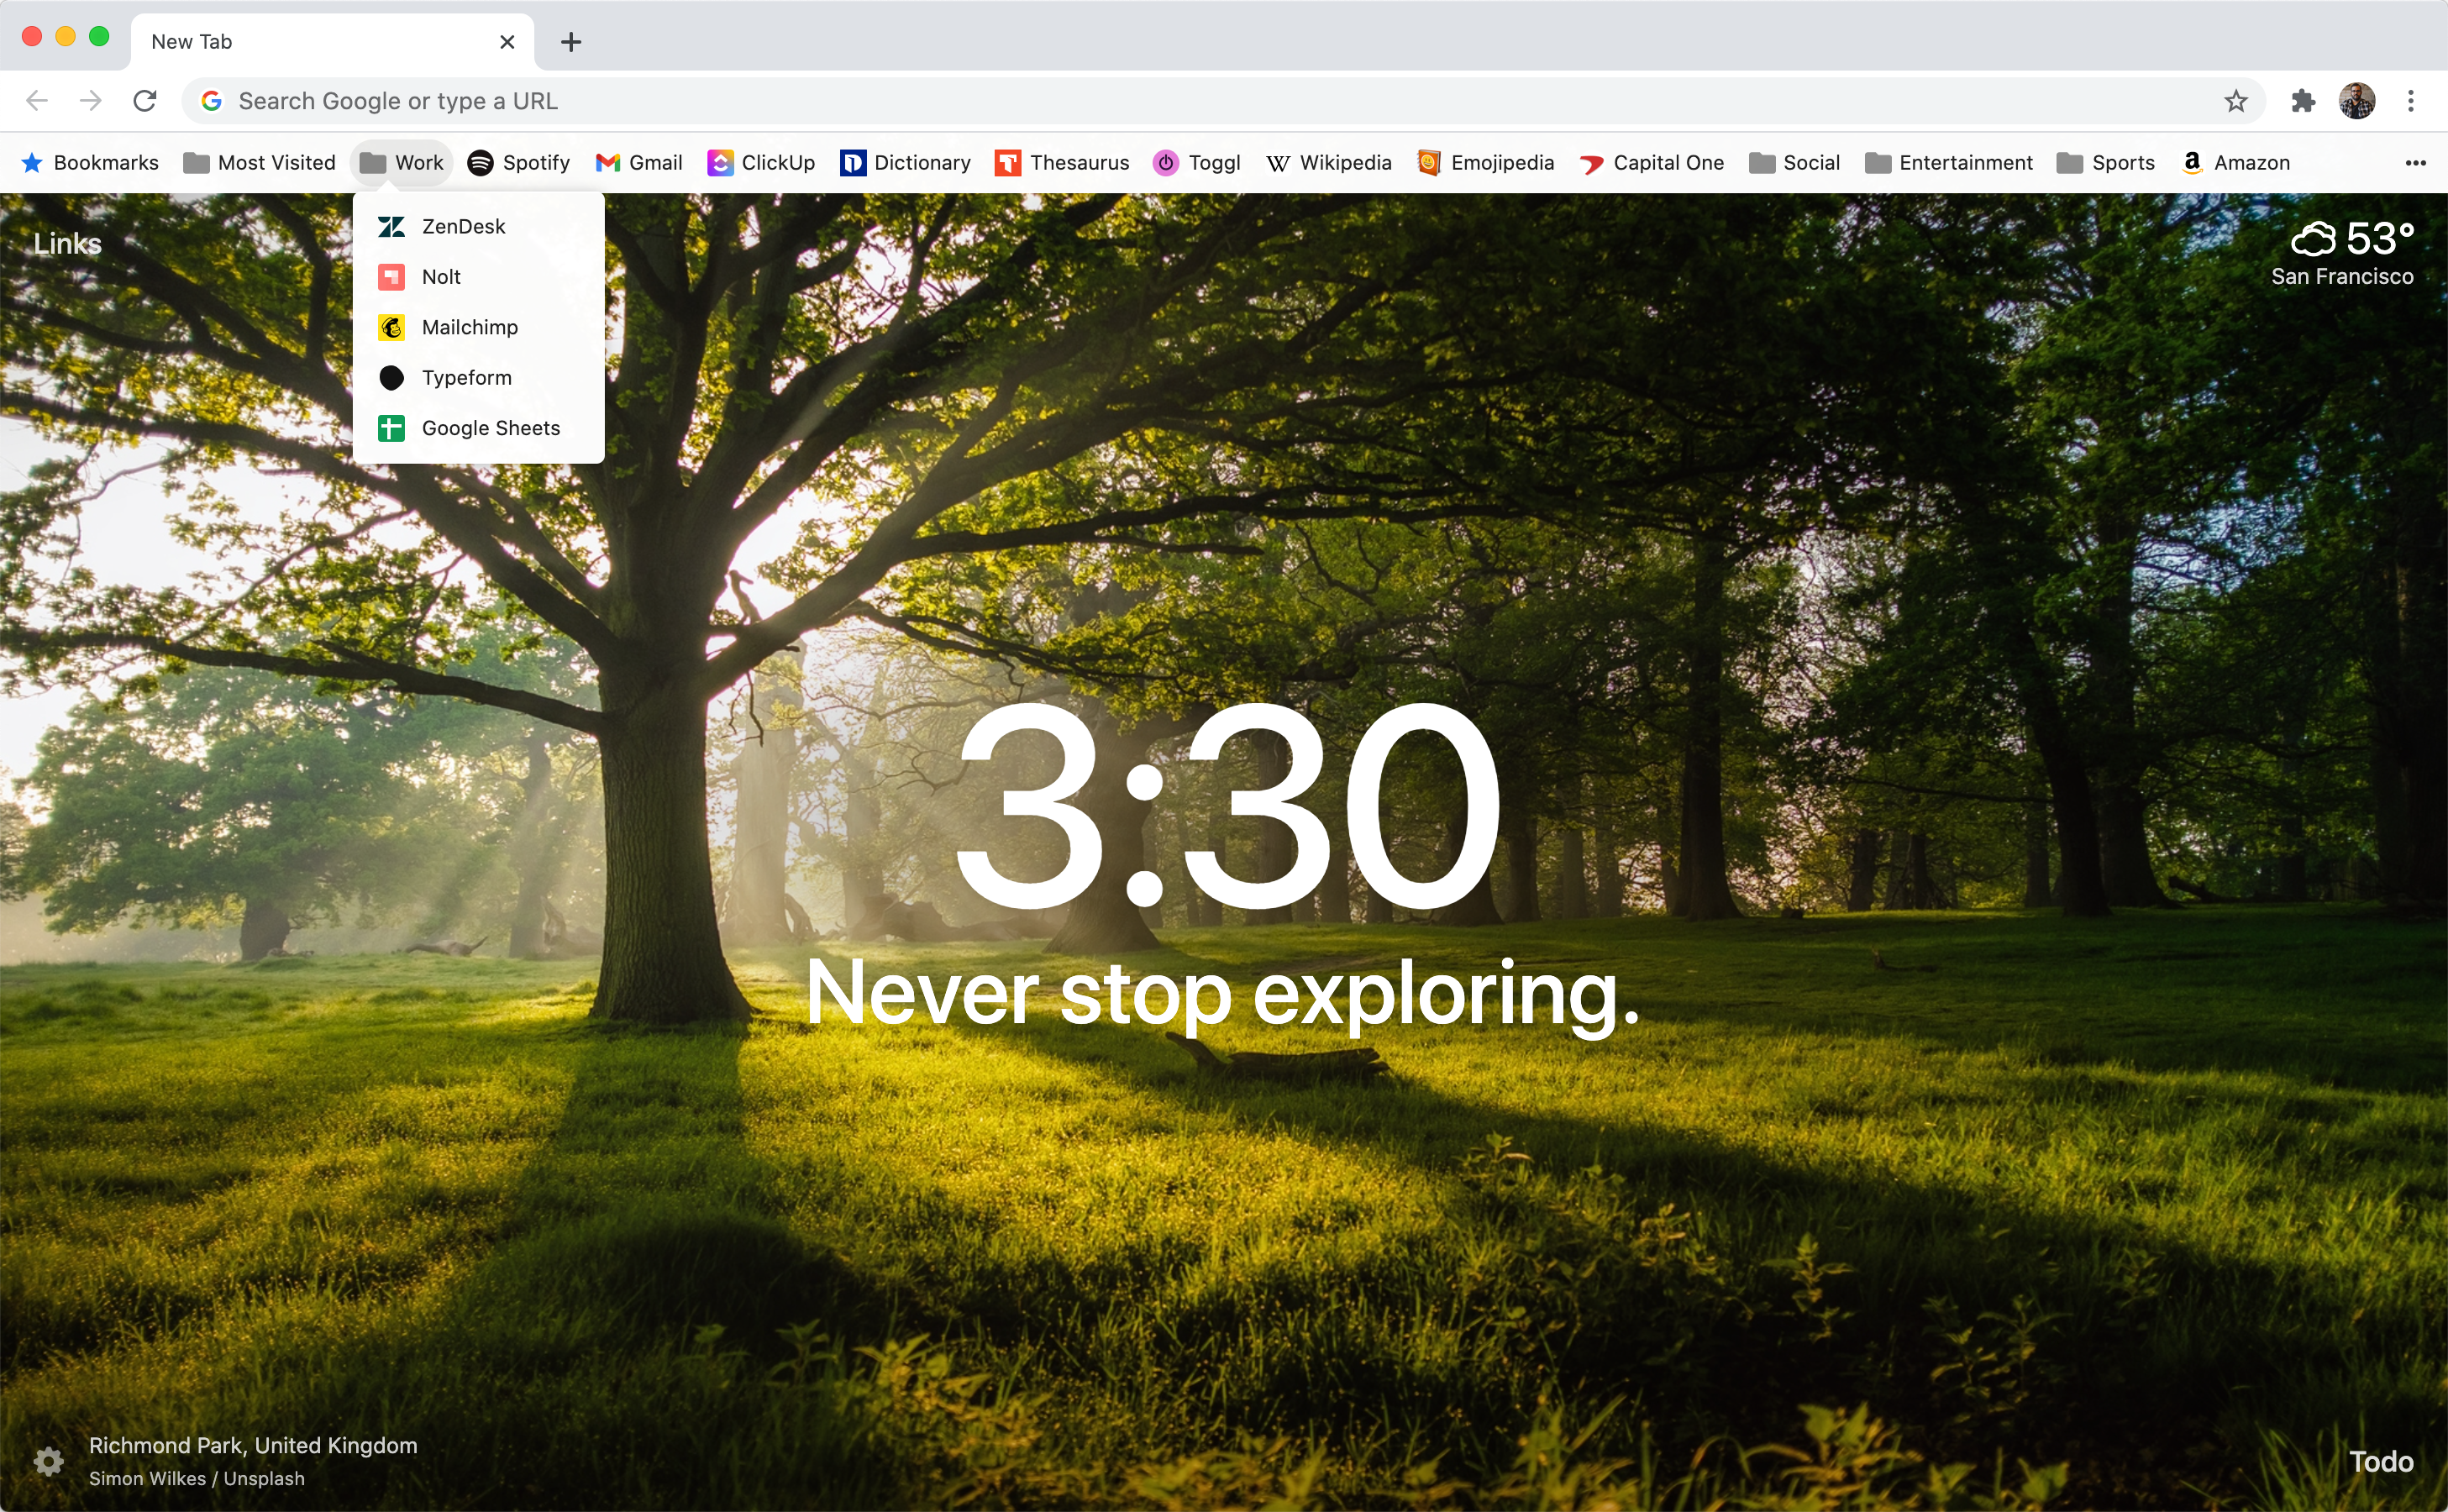This screenshot has width=2448, height=1512.
Task: Expand the Social bookmarks folder
Action: point(1794,163)
